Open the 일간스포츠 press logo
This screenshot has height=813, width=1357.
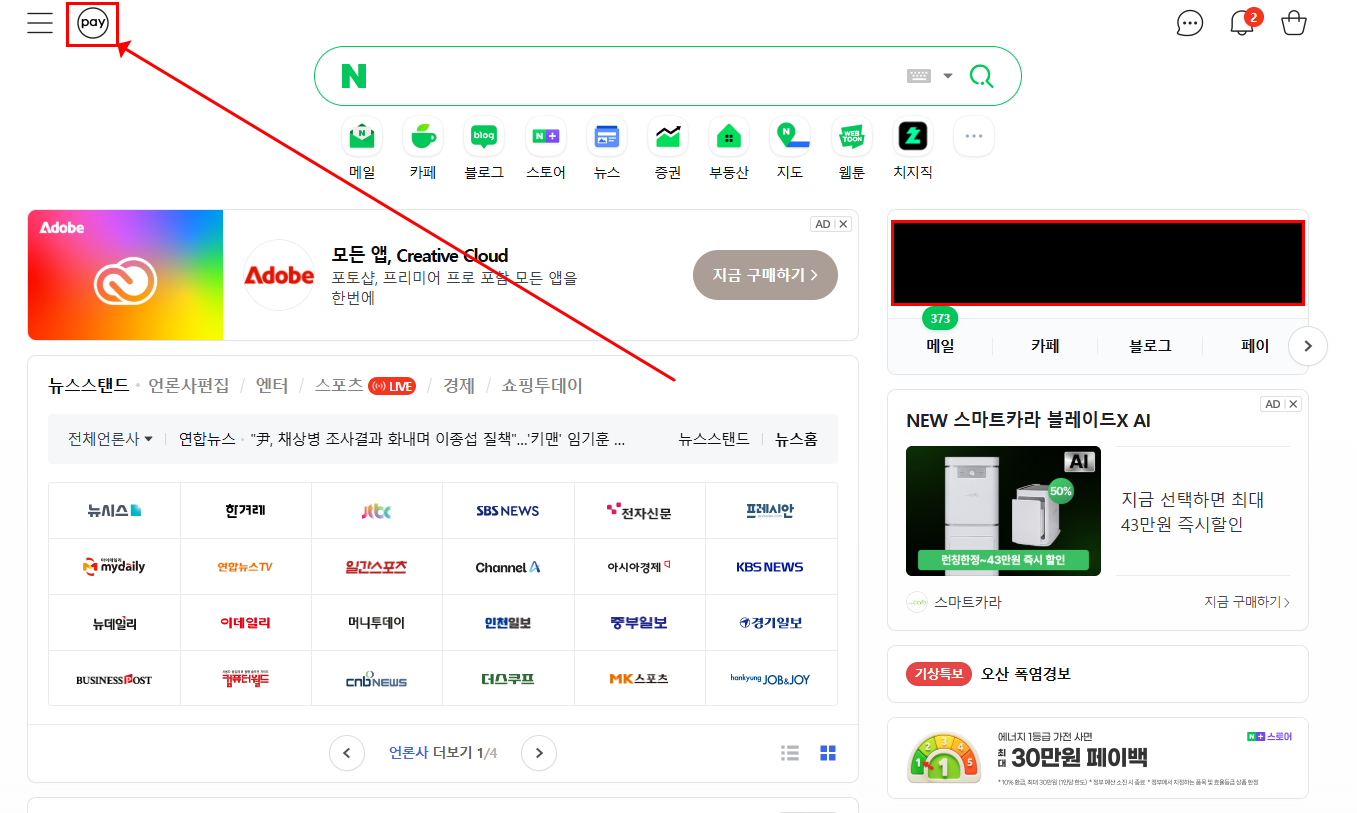click(377, 567)
